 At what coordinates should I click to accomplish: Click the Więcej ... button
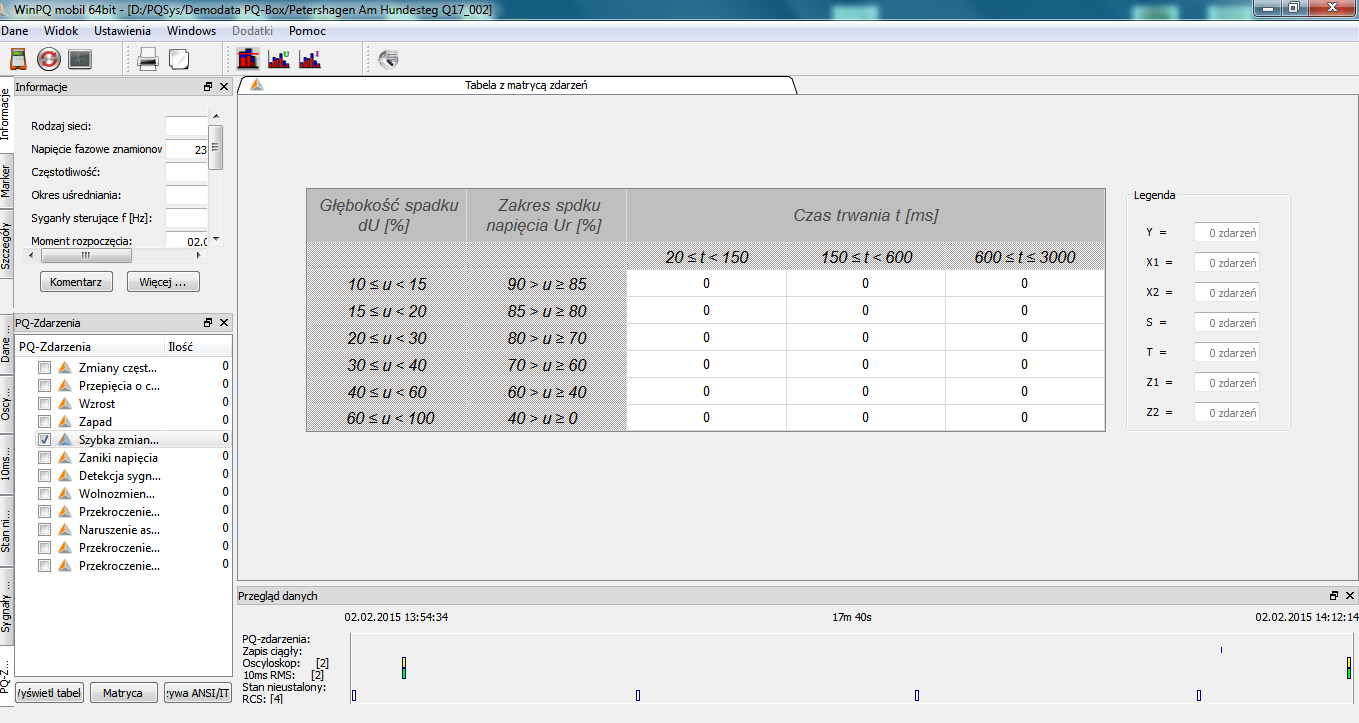[x=163, y=282]
